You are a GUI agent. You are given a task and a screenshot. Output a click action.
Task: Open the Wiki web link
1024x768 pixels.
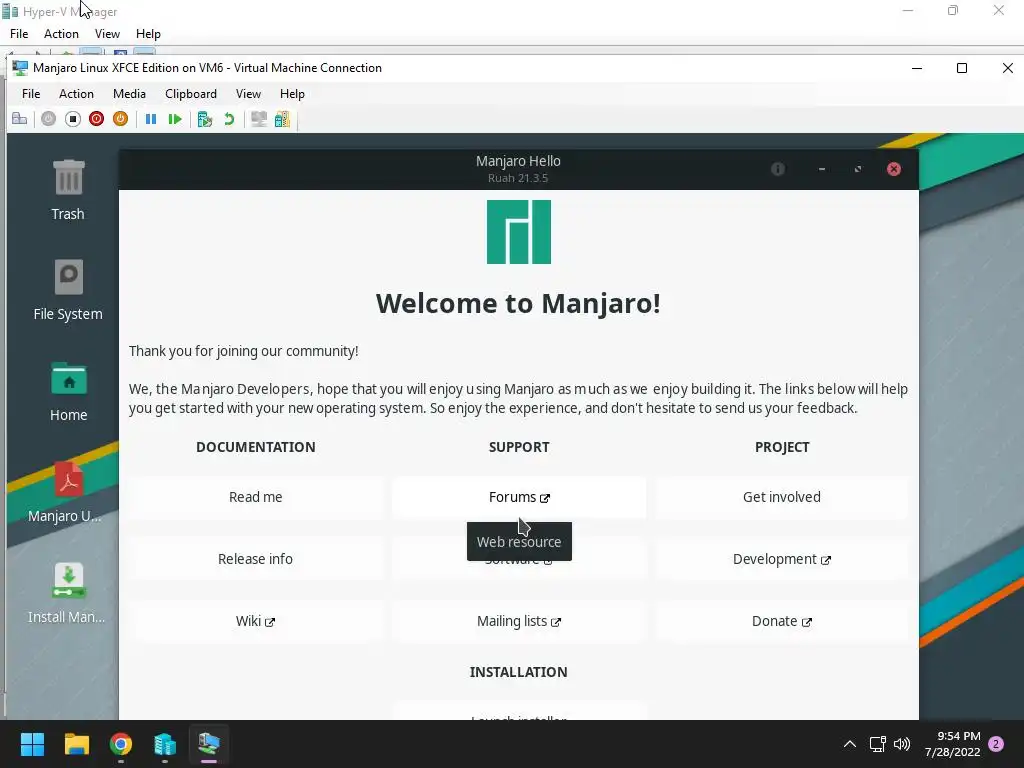[x=255, y=621]
